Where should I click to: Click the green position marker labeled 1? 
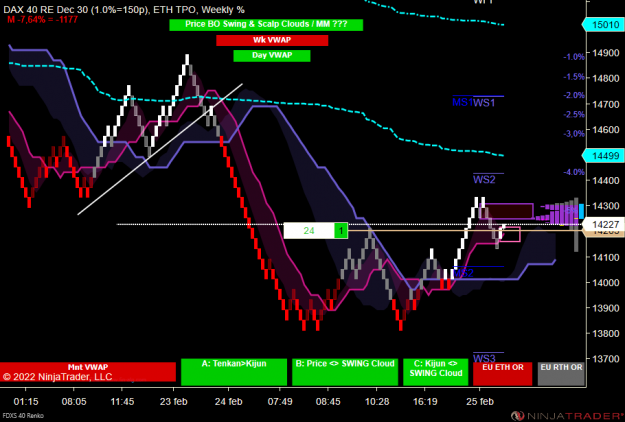click(341, 231)
